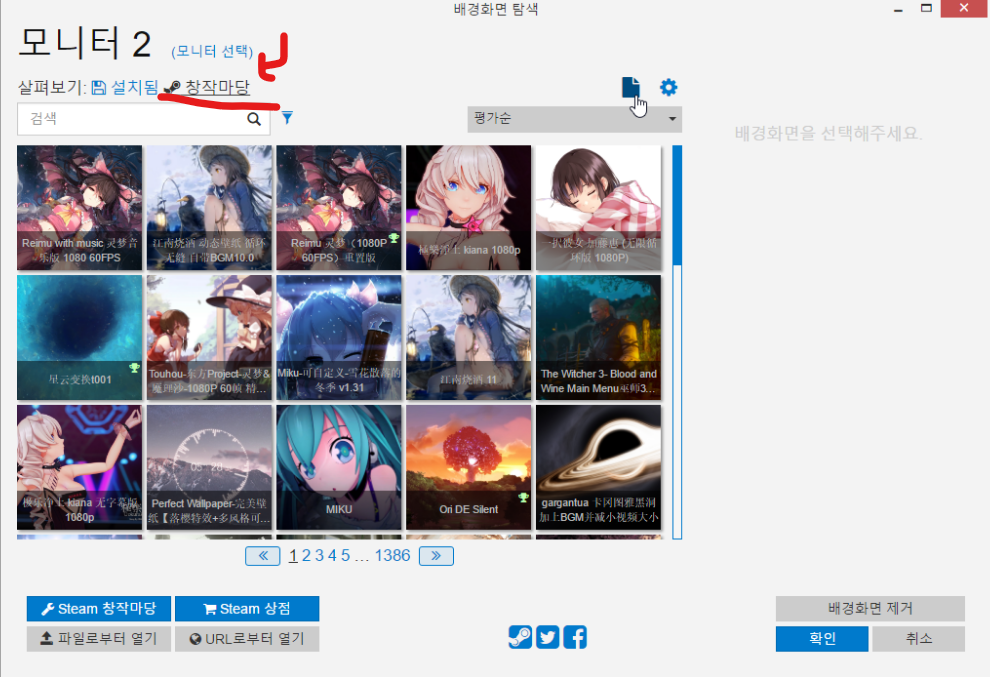The height and width of the screenshot is (677, 990).
Task: Click the wallpaper list vertical scrollbar
Action: coord(677,342)
